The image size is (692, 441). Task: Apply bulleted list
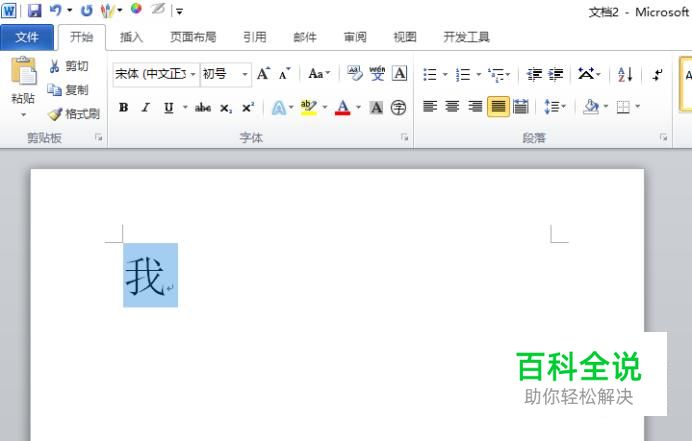coord(430,74)
